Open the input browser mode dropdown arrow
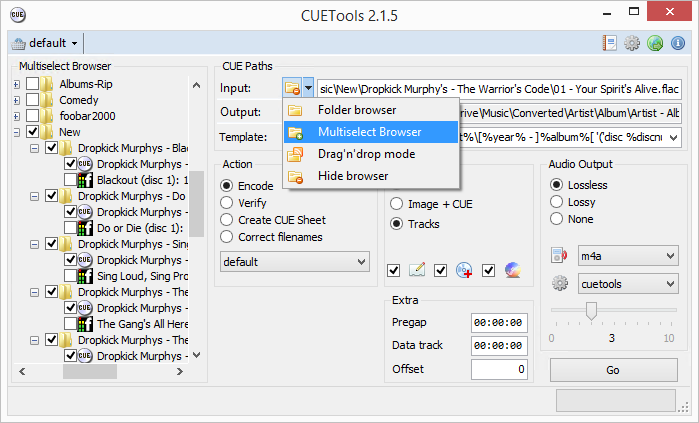This screenshot has height=423, width=699. point(308,88)
